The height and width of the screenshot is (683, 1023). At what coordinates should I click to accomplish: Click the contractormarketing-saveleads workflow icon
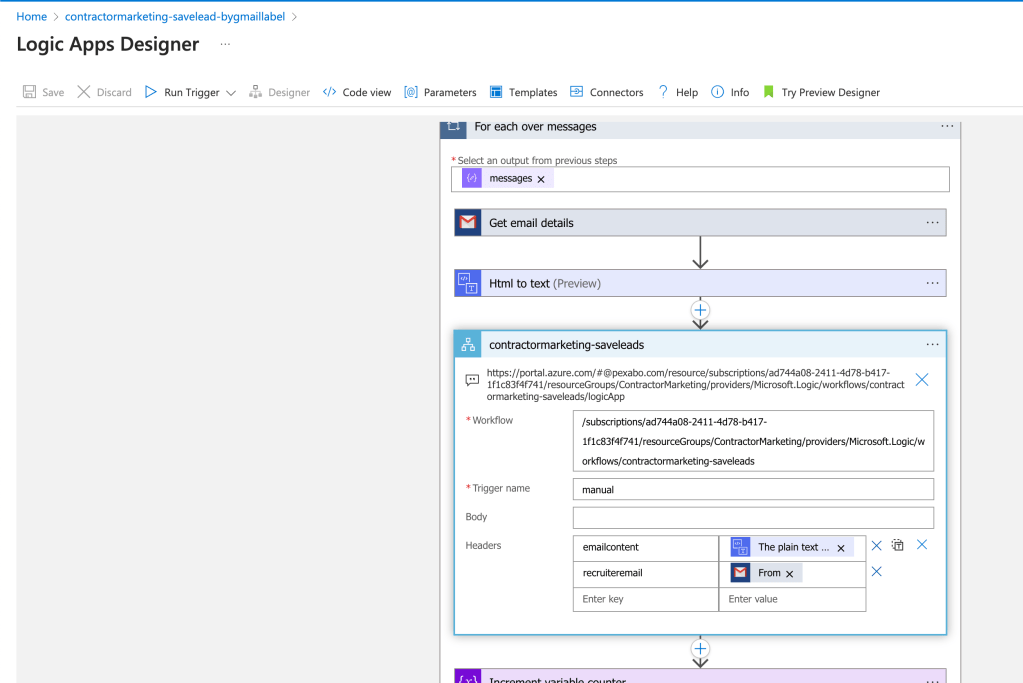click(x=468, y=344)
